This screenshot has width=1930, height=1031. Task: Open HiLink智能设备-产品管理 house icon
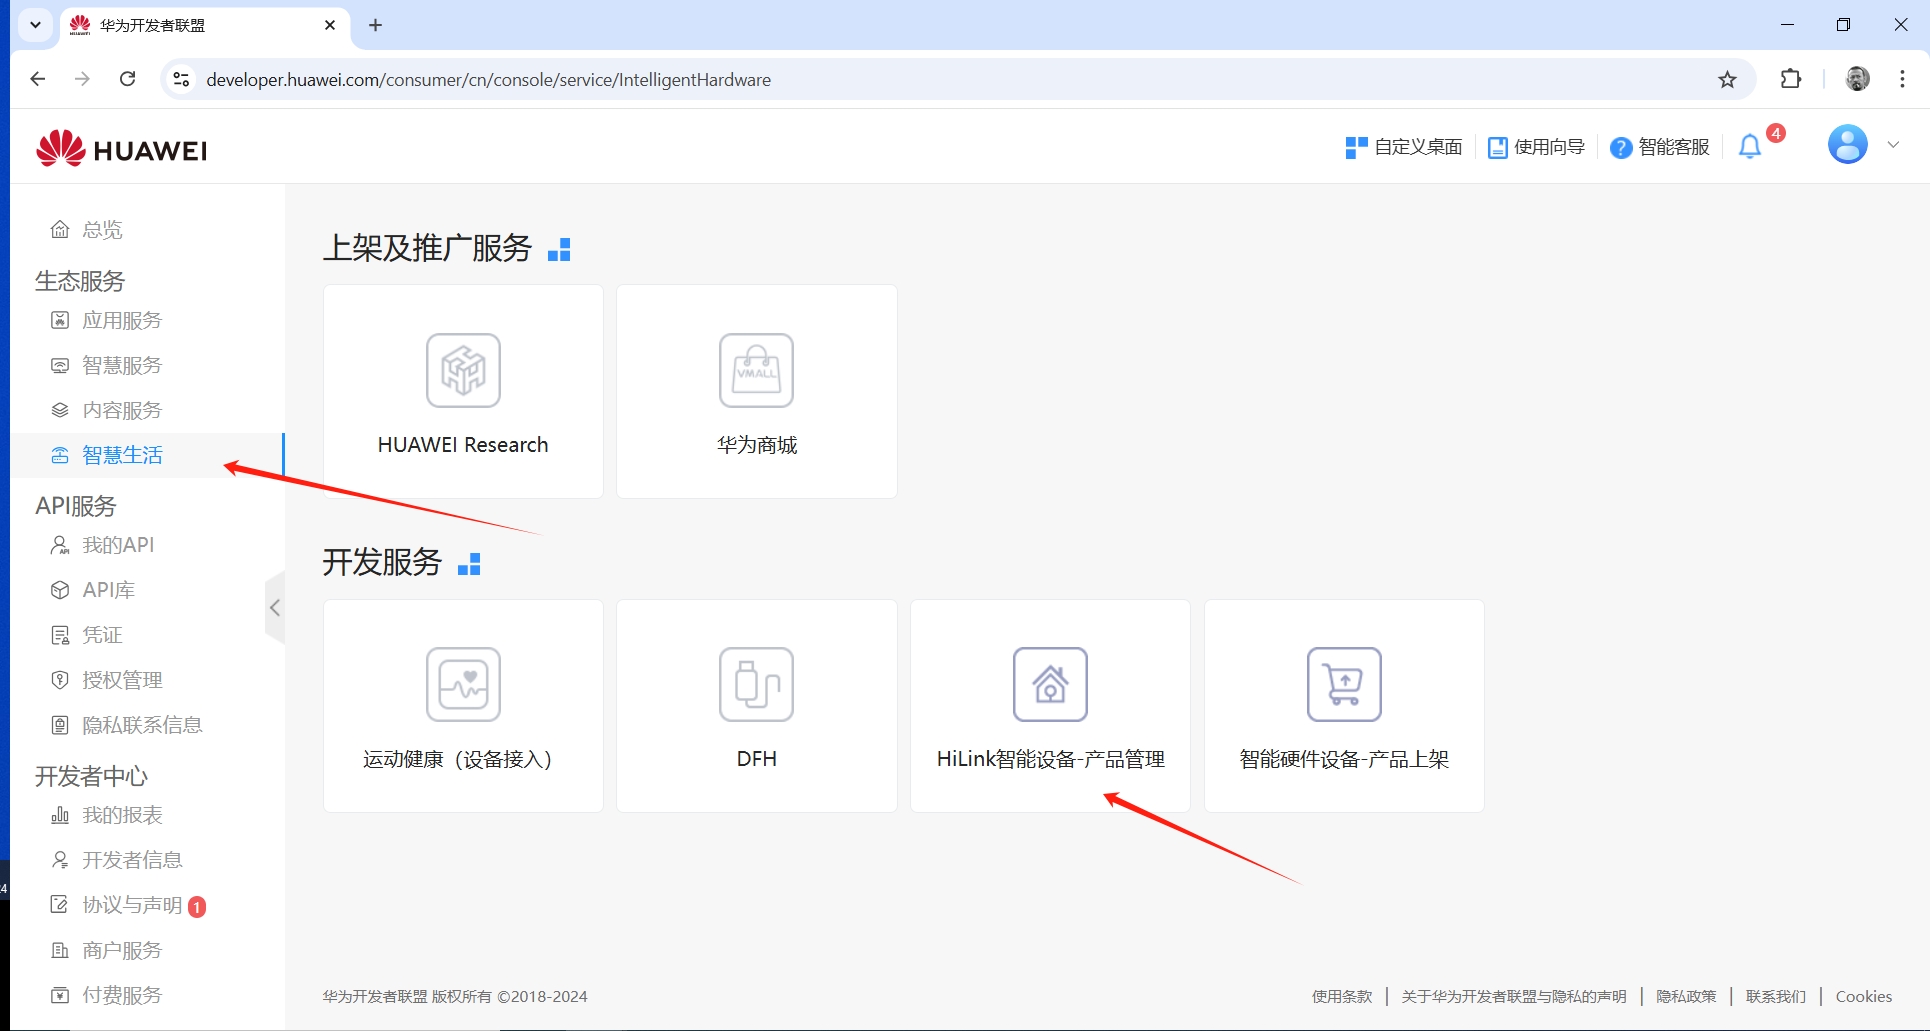[x=1050, y=684]
